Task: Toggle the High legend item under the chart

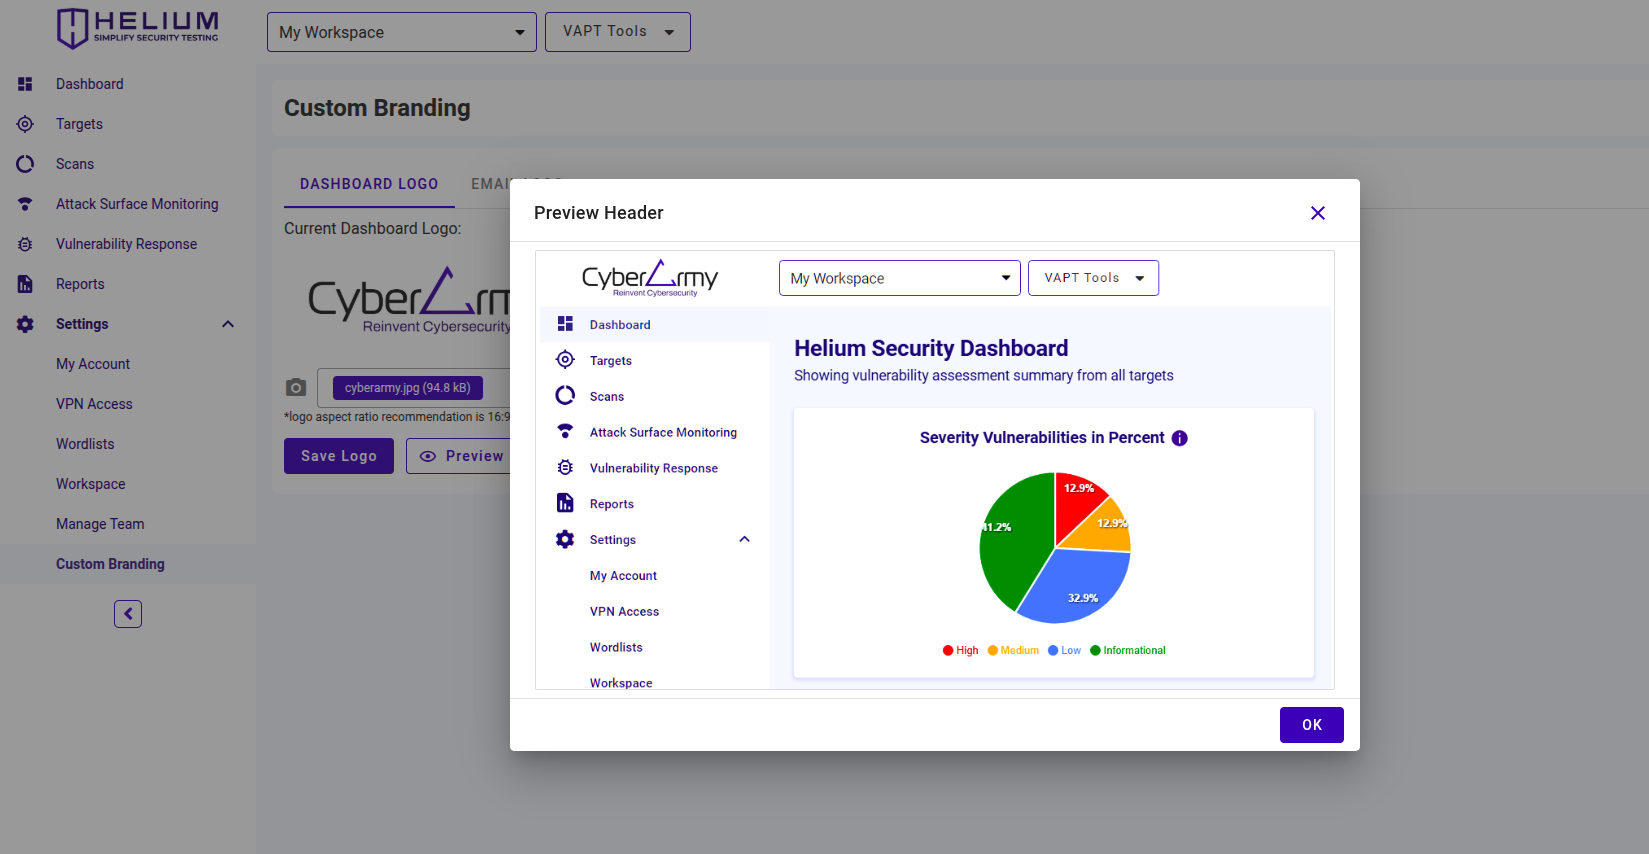Action: pos(961,650)
